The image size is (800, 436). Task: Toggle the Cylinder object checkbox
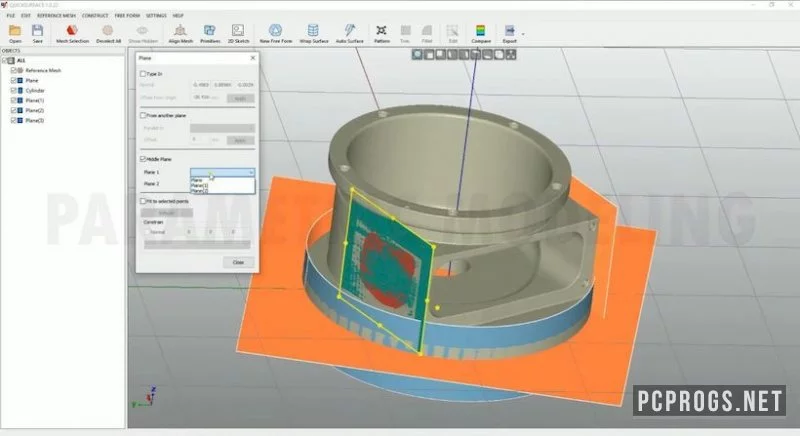14,90
